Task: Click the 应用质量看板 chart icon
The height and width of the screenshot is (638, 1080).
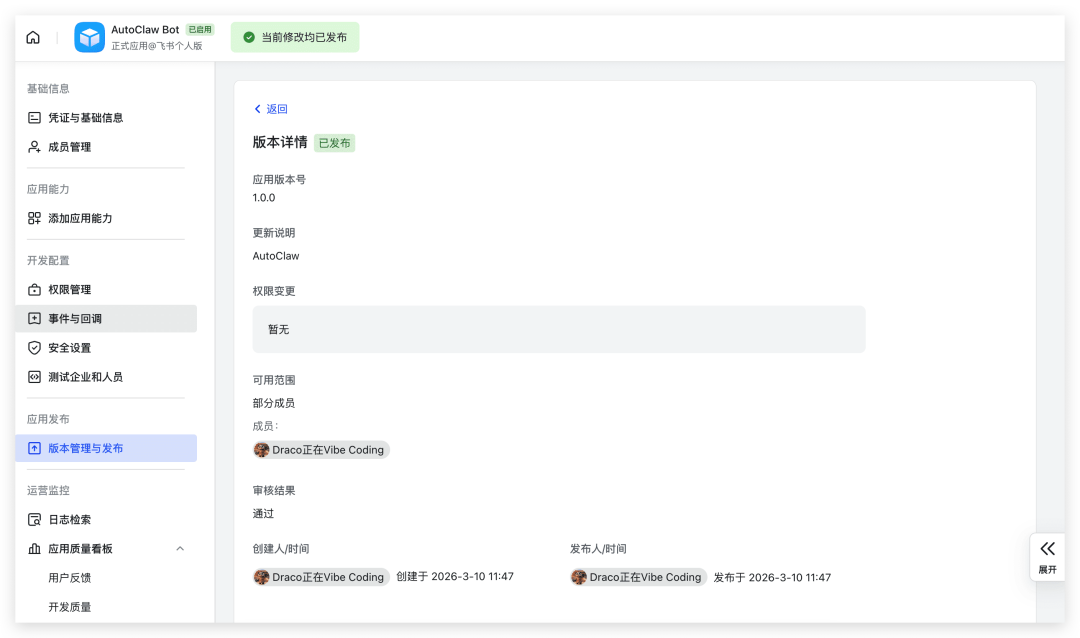Action: (33, 548)
